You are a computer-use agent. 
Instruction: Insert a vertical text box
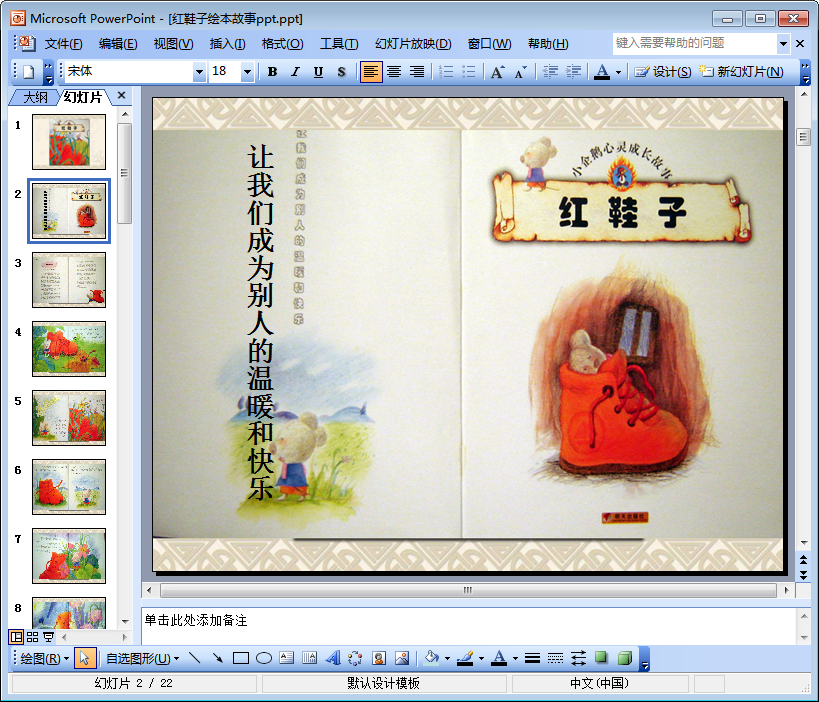point(310,658)
